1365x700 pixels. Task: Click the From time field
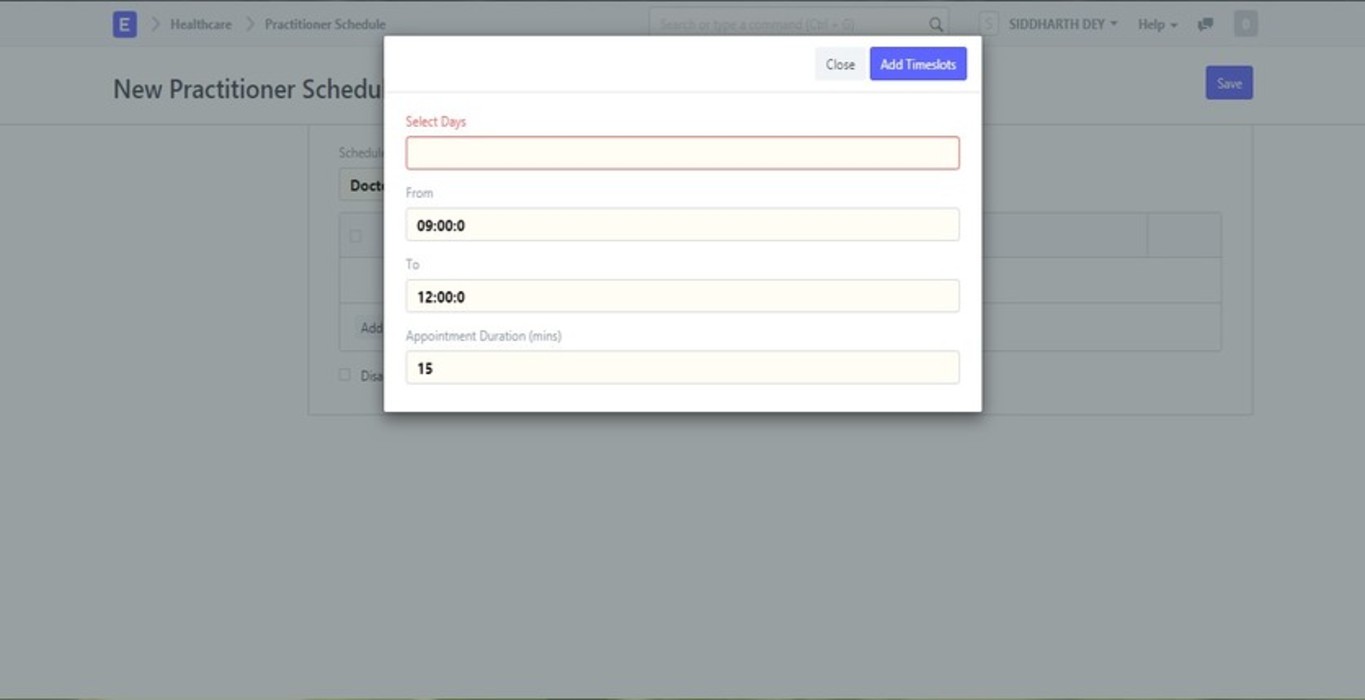pos(682,225)
